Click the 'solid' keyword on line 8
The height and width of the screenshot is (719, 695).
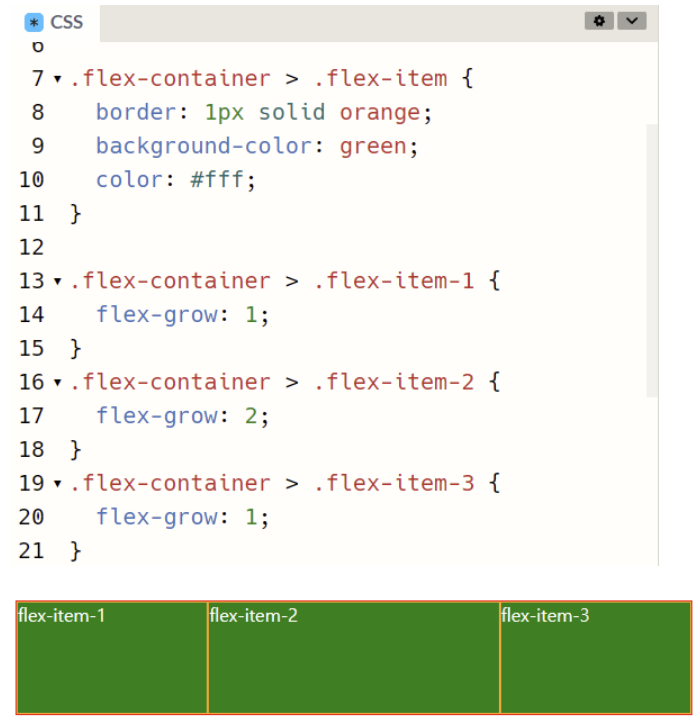click(292, 112)
